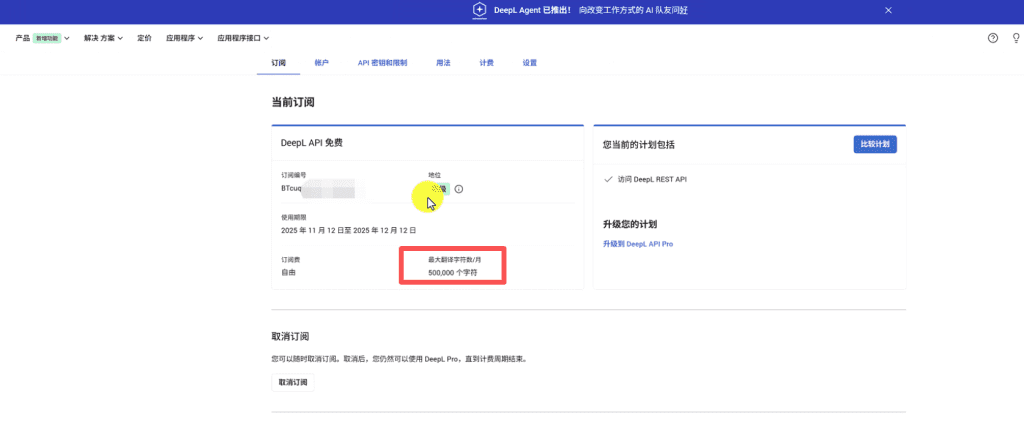The image size is (1024, 431).
Task: Close the DeepL Agent announcement banner
Action: [x=888, y=10]
